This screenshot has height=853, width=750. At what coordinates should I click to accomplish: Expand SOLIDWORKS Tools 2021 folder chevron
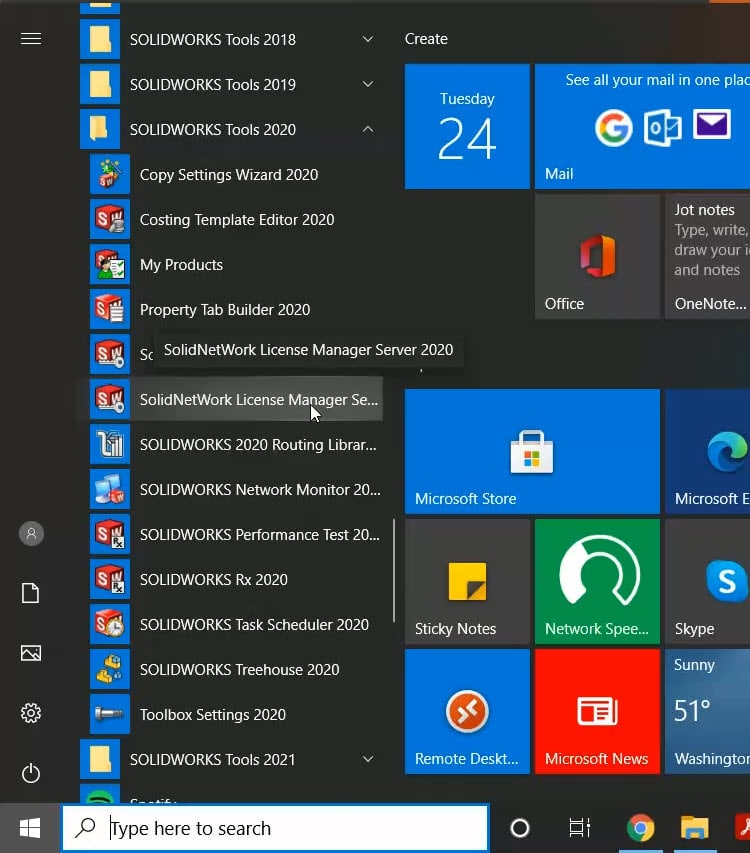tap(368, 759)
